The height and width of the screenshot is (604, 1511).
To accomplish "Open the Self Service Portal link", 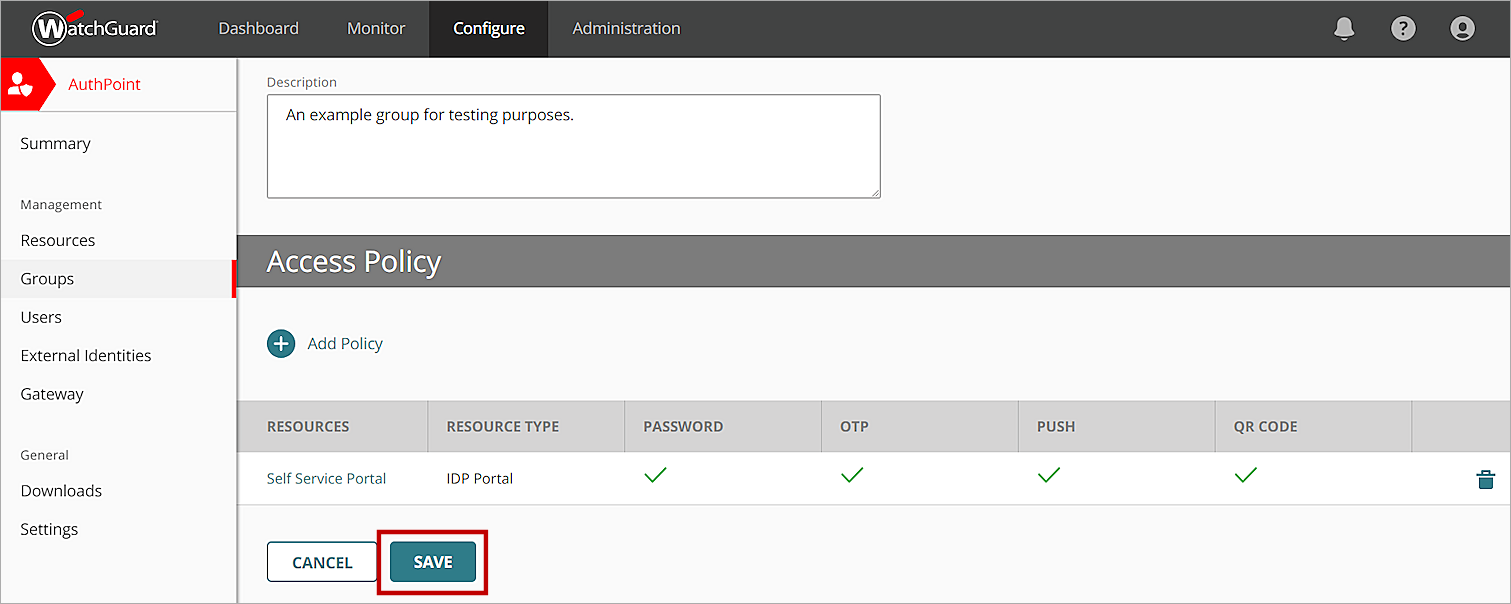I will click(x=326, y=479).
